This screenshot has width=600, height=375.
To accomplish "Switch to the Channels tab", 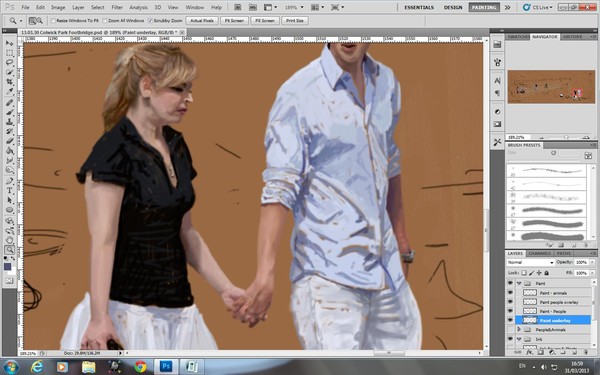I will click(539, 254).
